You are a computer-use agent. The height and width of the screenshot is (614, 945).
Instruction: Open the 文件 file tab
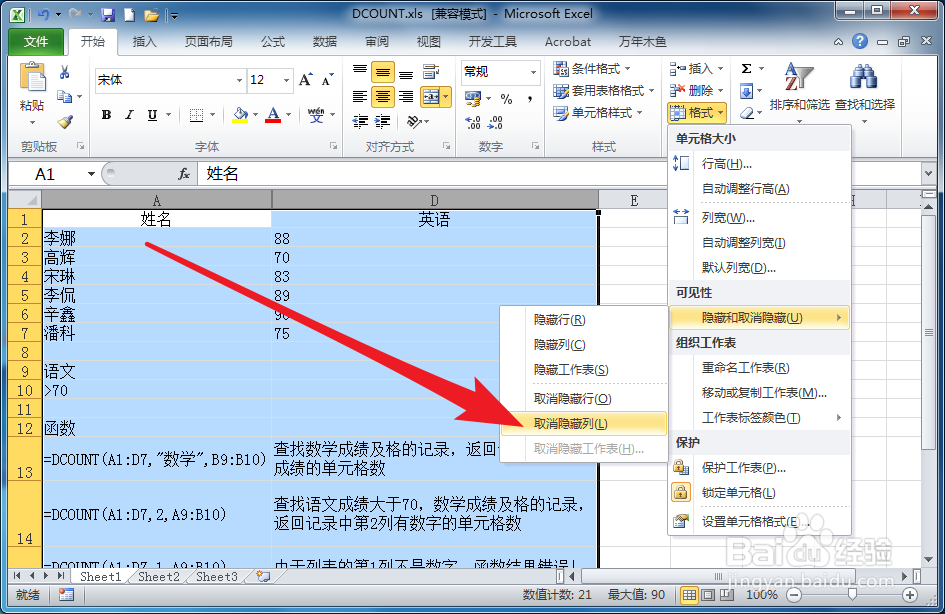point(36,42)
